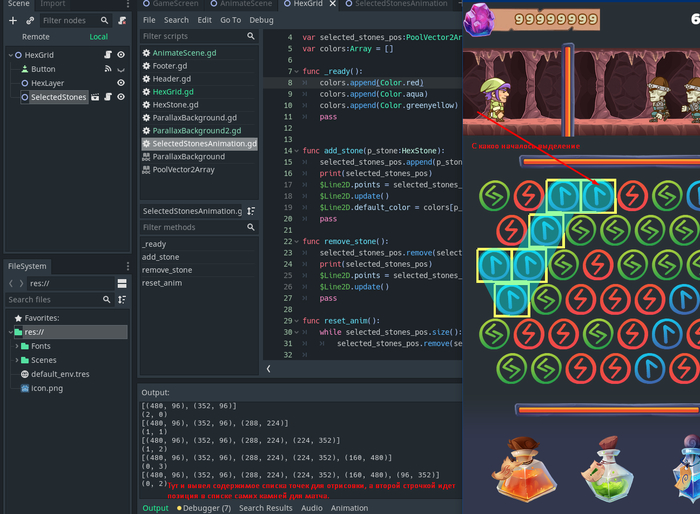The height and width of the screenshot is (514, 700).
Task: Open the Debug menu in script editor
Action: pos(261,20)
